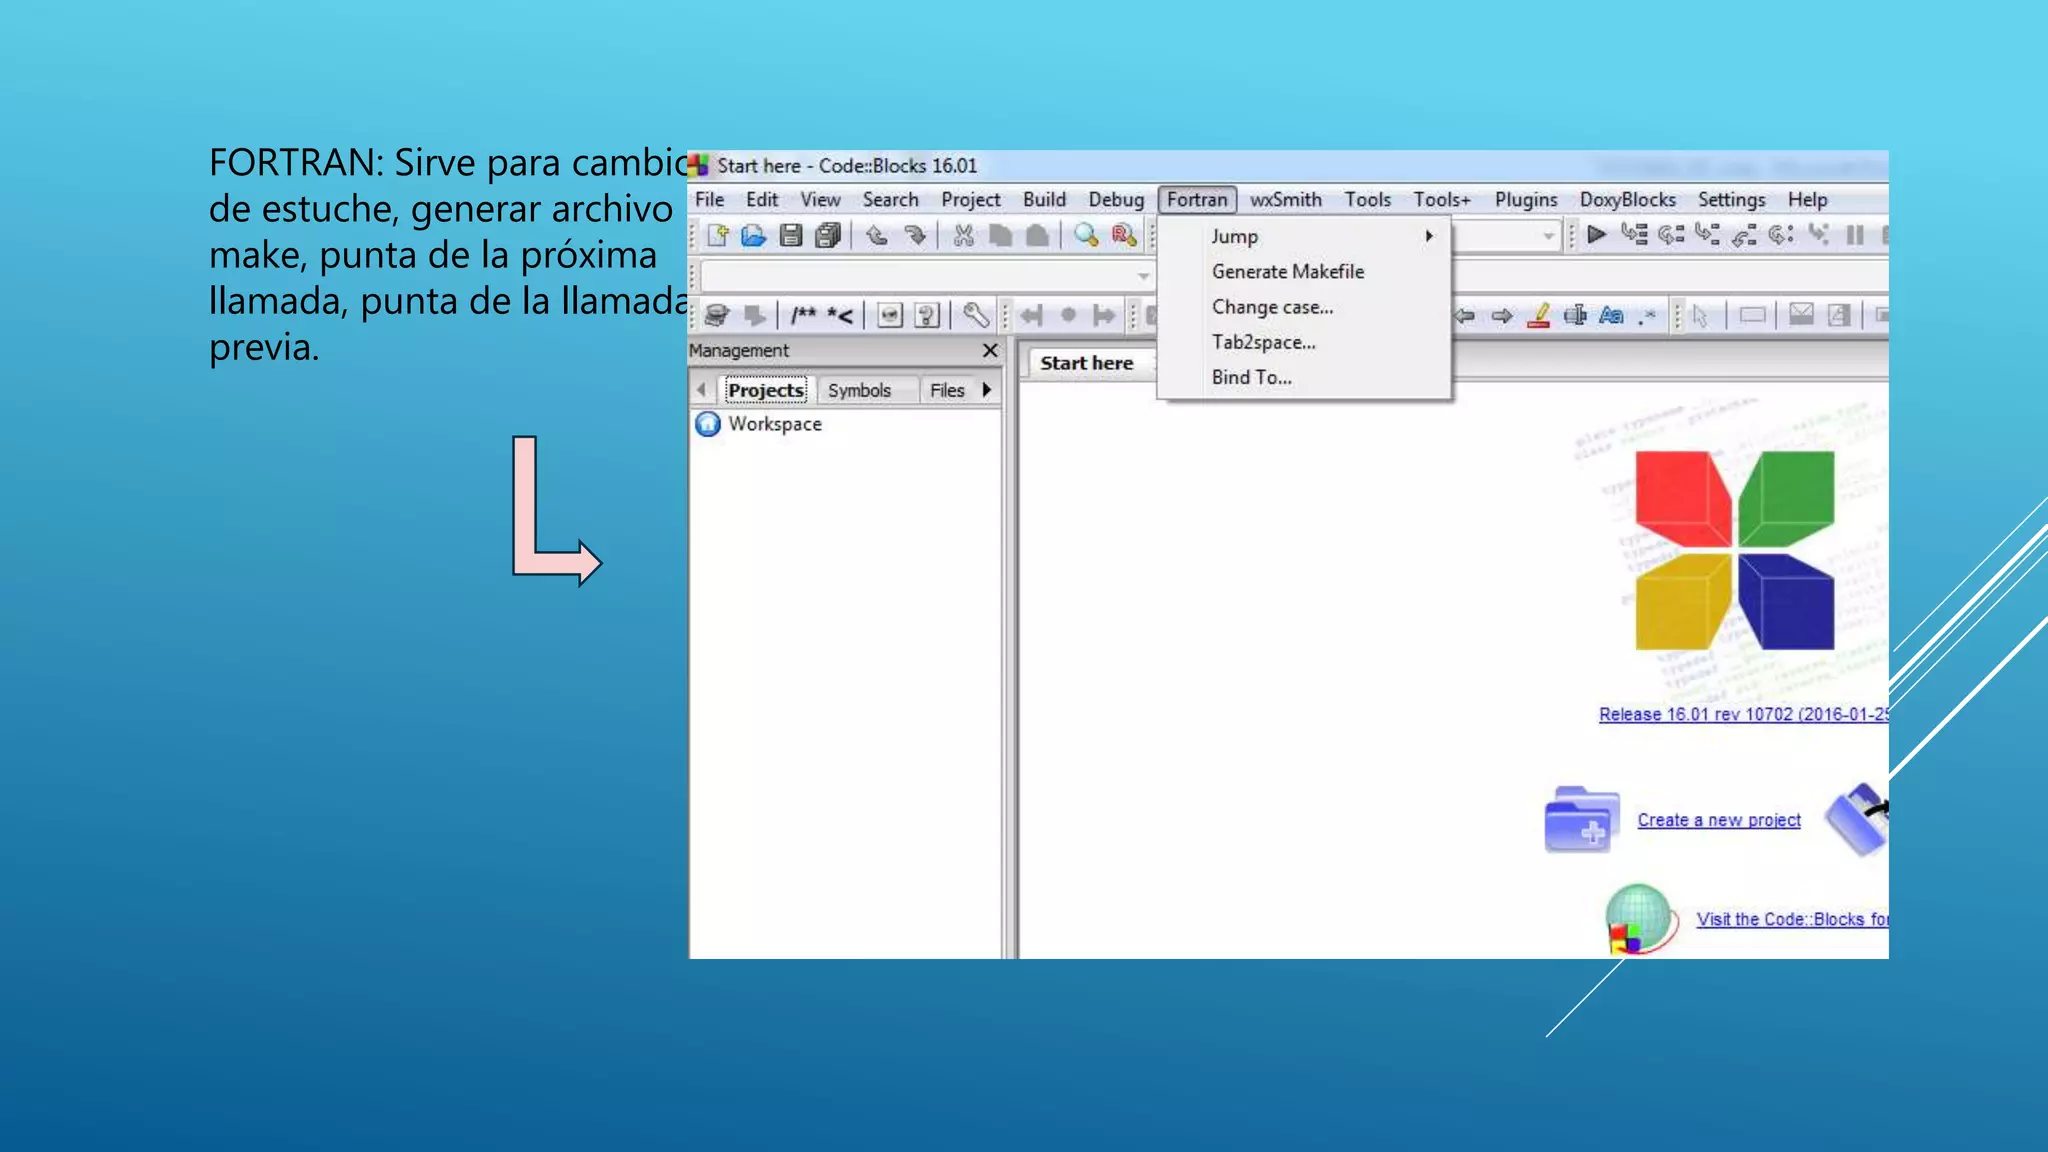Open the File menu
This screenshot has height=1152, width=2048.
pos(709,199)
